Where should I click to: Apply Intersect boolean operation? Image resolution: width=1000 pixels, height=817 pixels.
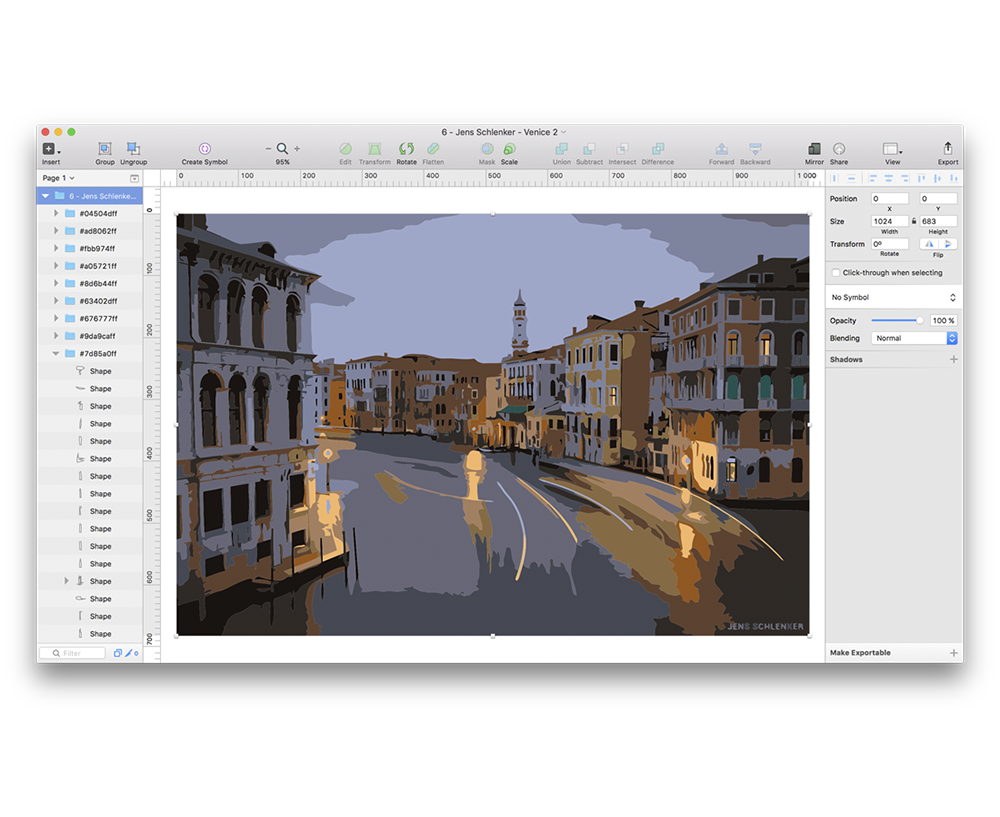[x=622, y=149]
